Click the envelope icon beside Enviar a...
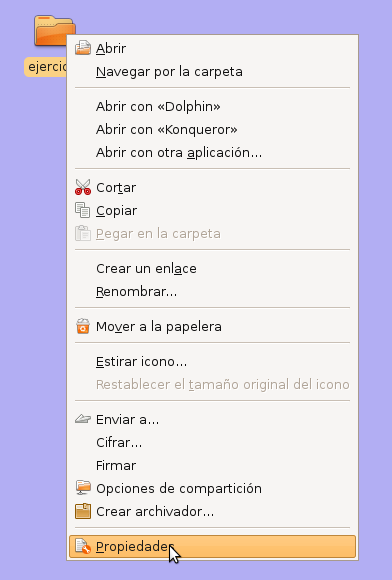This screenshot has height=580, width=392. [x=83, y=419]
